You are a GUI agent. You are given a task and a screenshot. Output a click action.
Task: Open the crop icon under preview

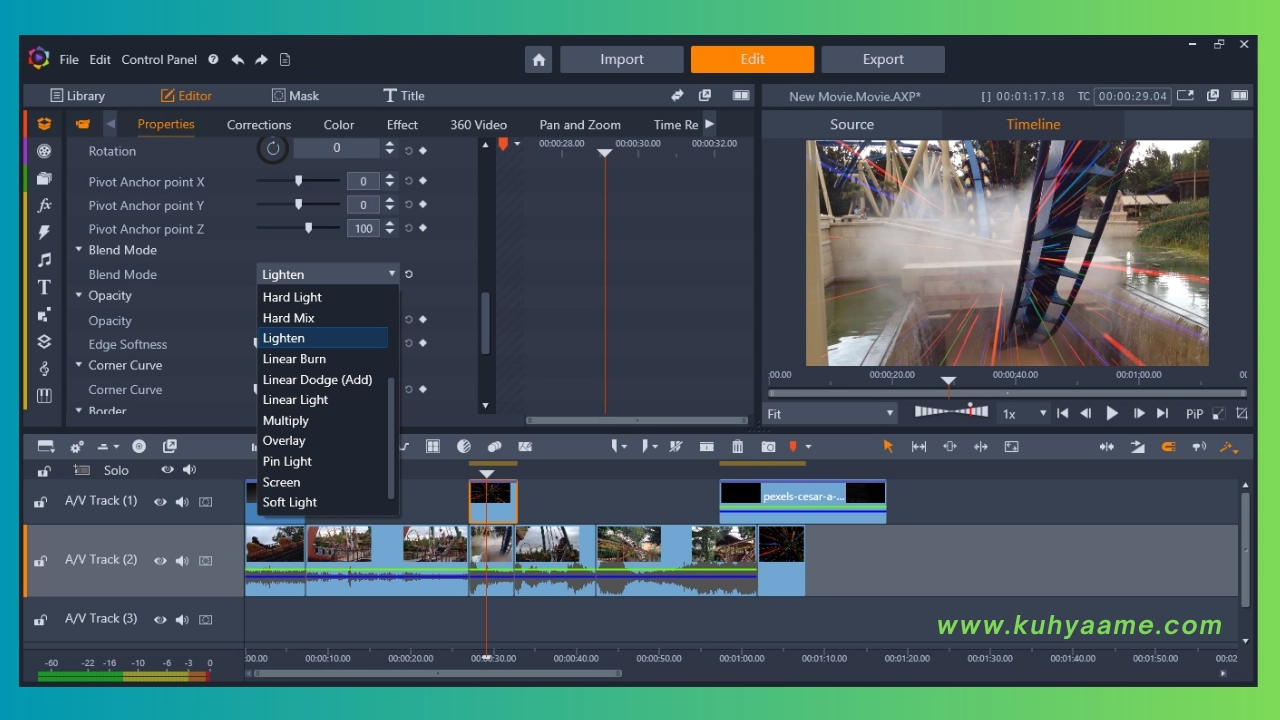pyautogui.click(x=1242, y=414)
